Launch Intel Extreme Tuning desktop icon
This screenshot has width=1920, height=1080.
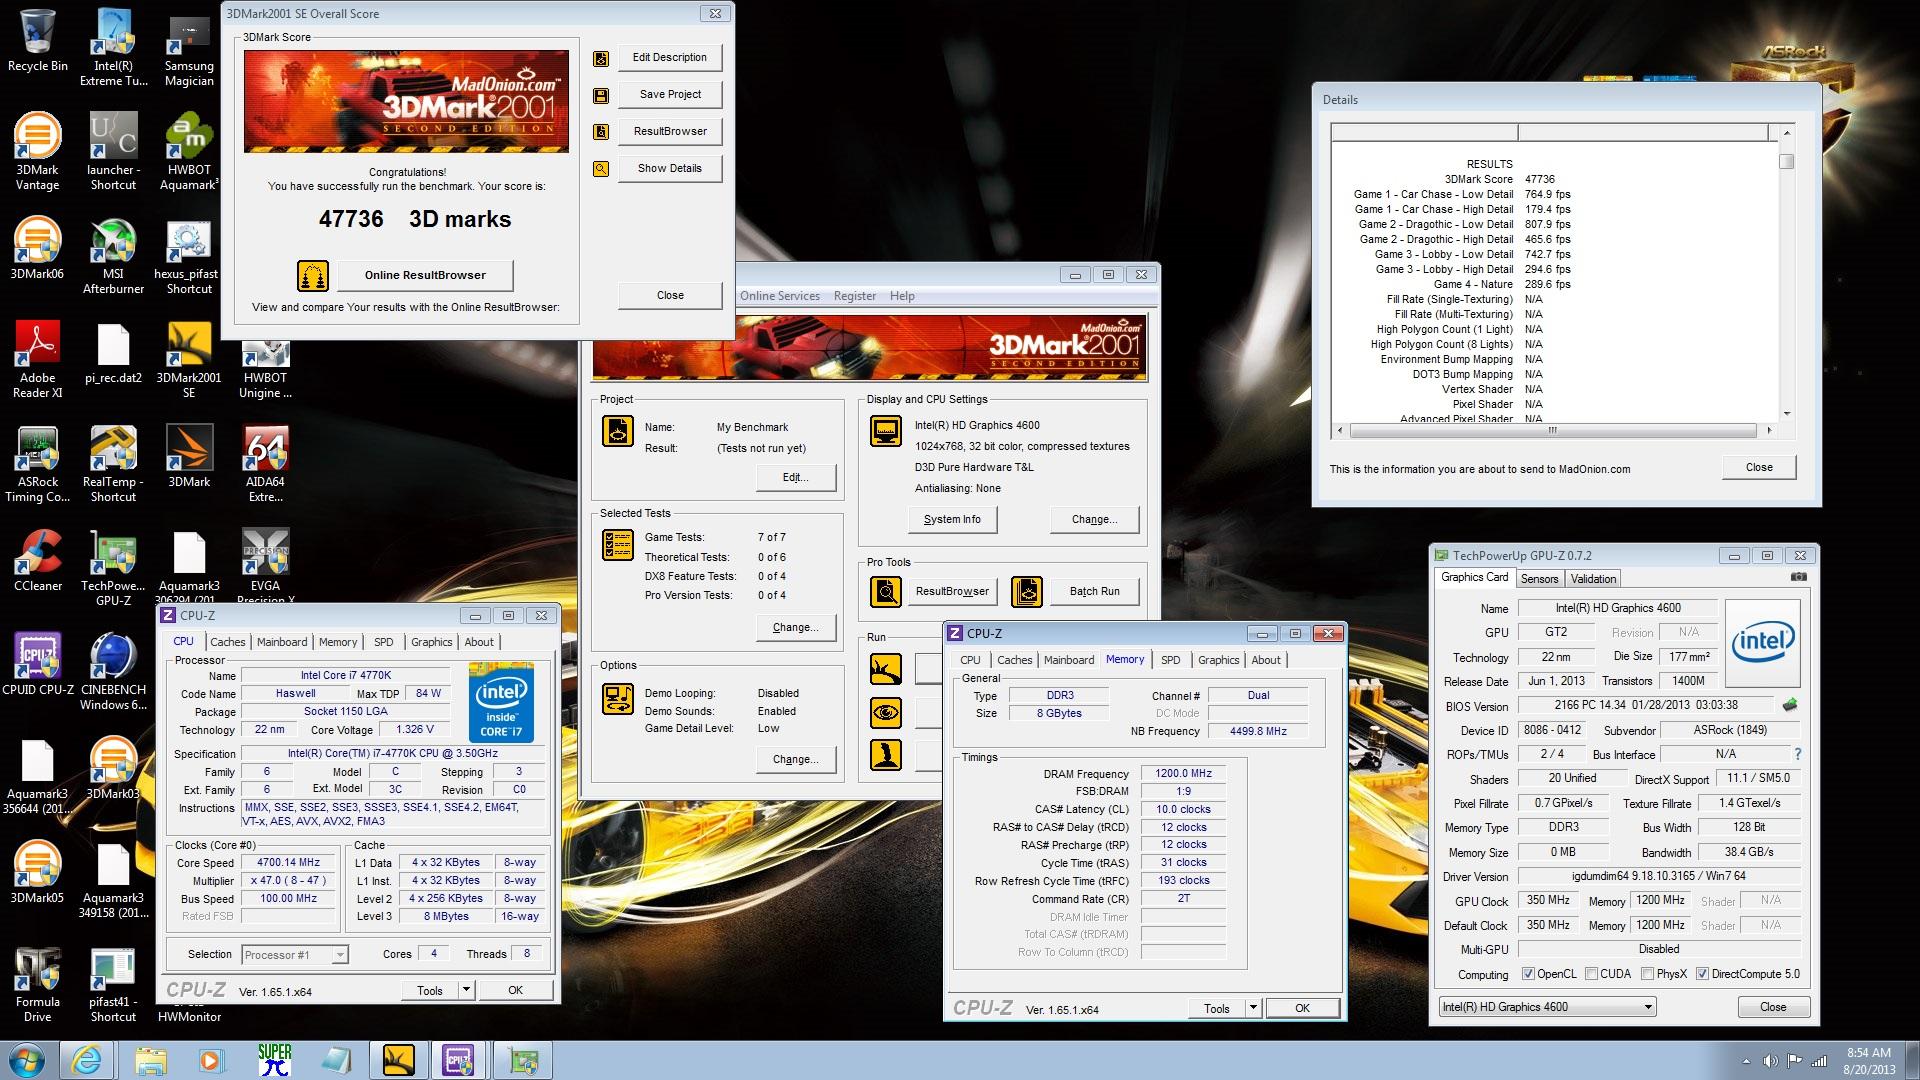[x=113, y=47]
